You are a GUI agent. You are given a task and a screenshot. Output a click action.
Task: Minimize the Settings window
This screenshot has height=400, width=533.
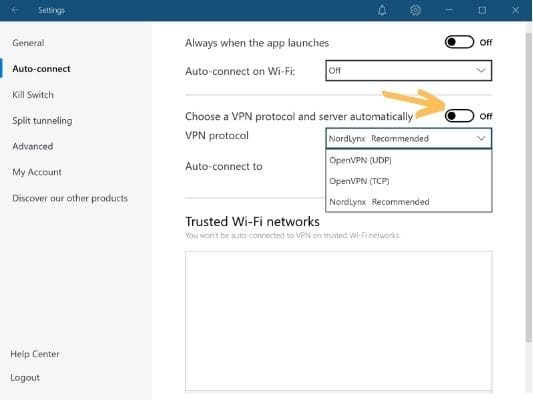pos(449,10)
